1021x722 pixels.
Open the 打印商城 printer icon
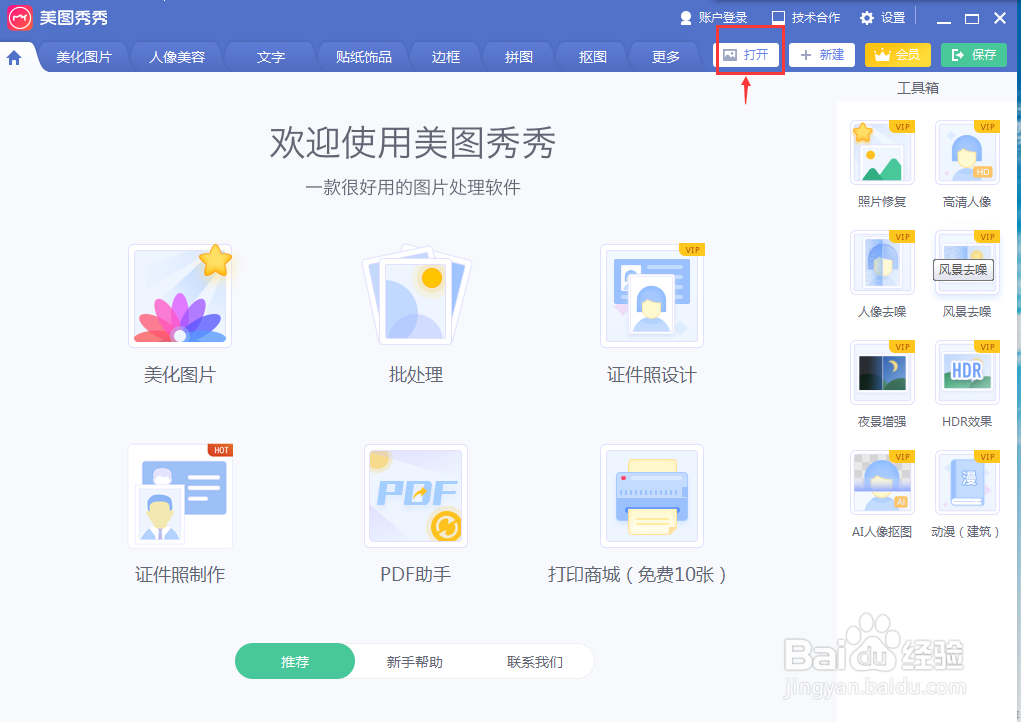[x=652, y=496]
